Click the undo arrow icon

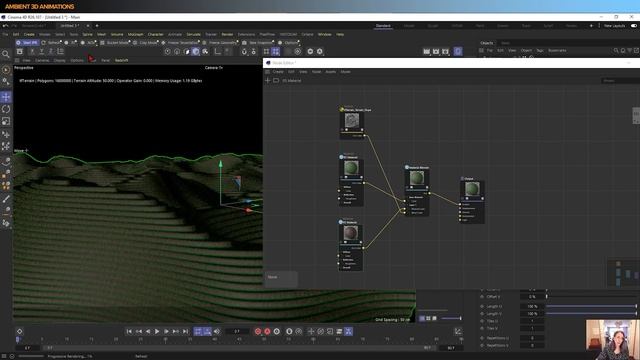click(5, 26)
